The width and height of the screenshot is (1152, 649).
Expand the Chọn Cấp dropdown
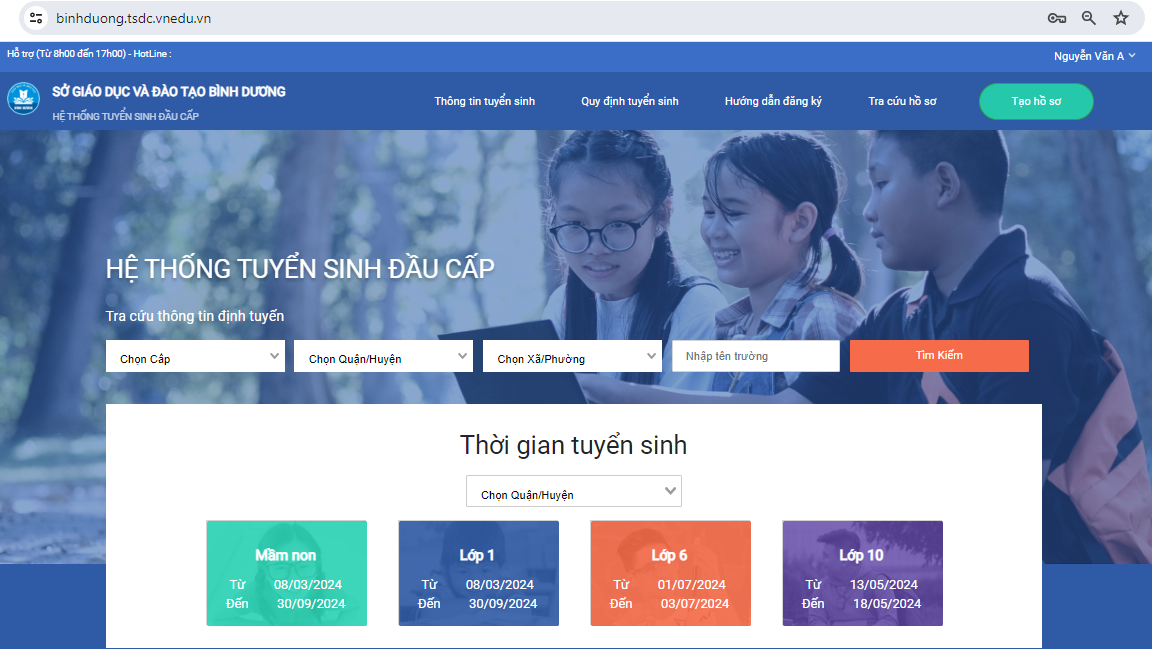point(195,357)
